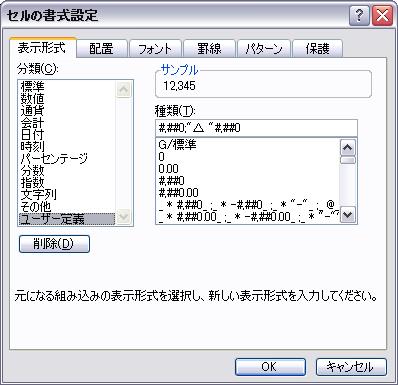Select the last visible #,##0.00 accounting format
398x385 pixels.
tap(247, 217)
